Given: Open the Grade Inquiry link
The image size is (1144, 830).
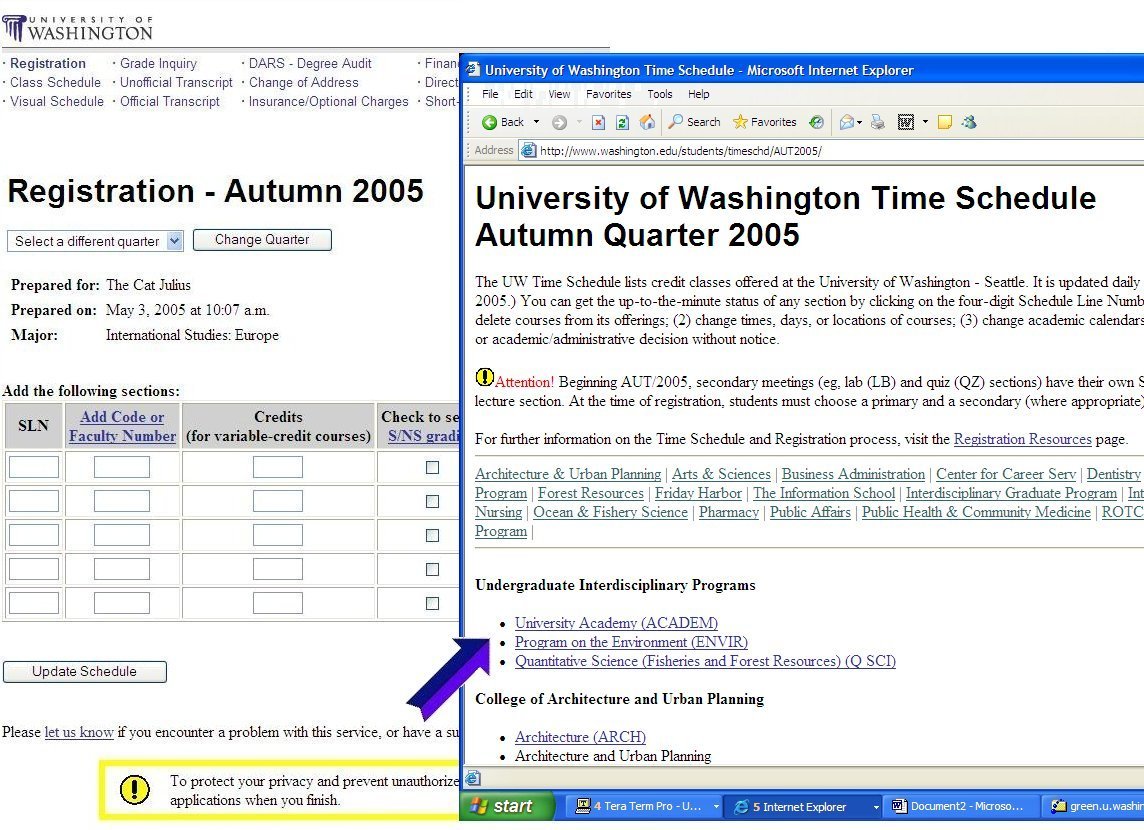Looking at the screenshot, I should [158, 63].
